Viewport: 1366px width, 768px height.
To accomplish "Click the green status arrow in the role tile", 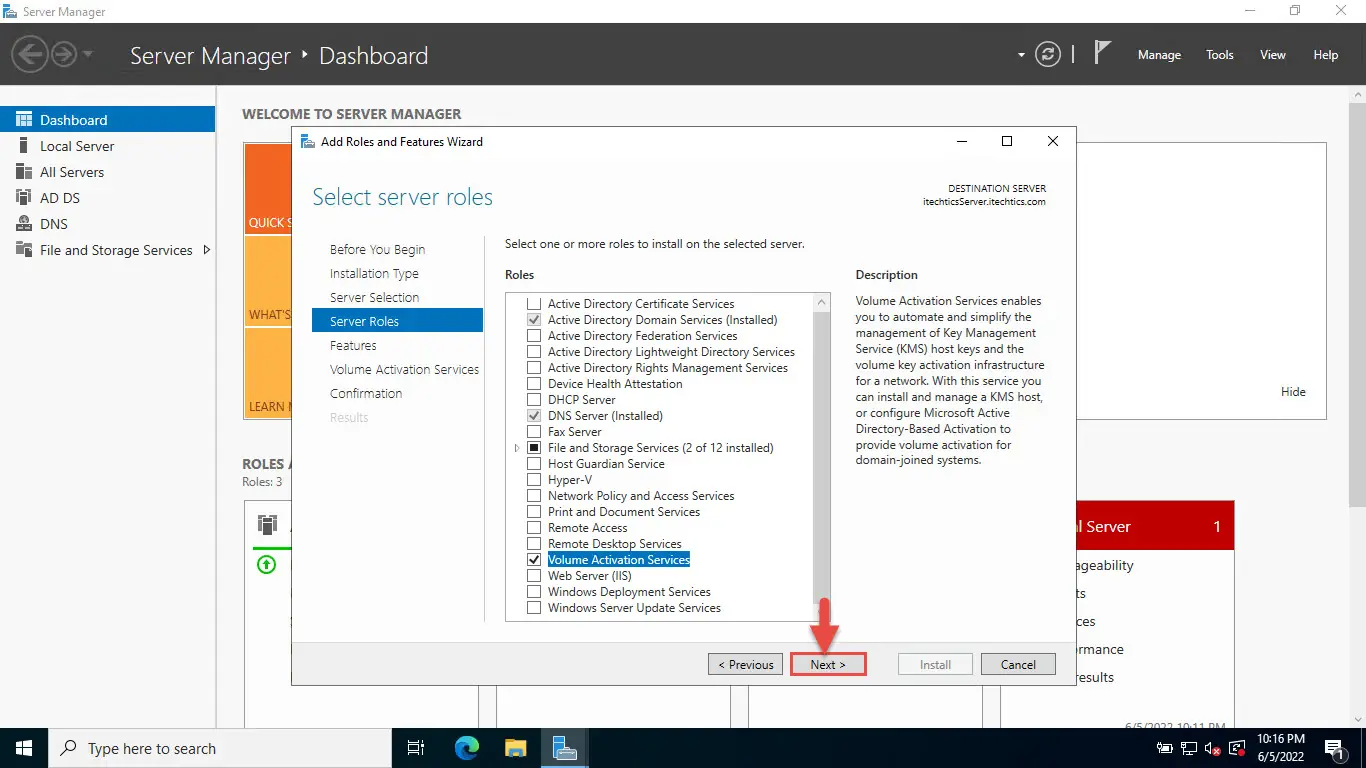I will pos(266,565).
